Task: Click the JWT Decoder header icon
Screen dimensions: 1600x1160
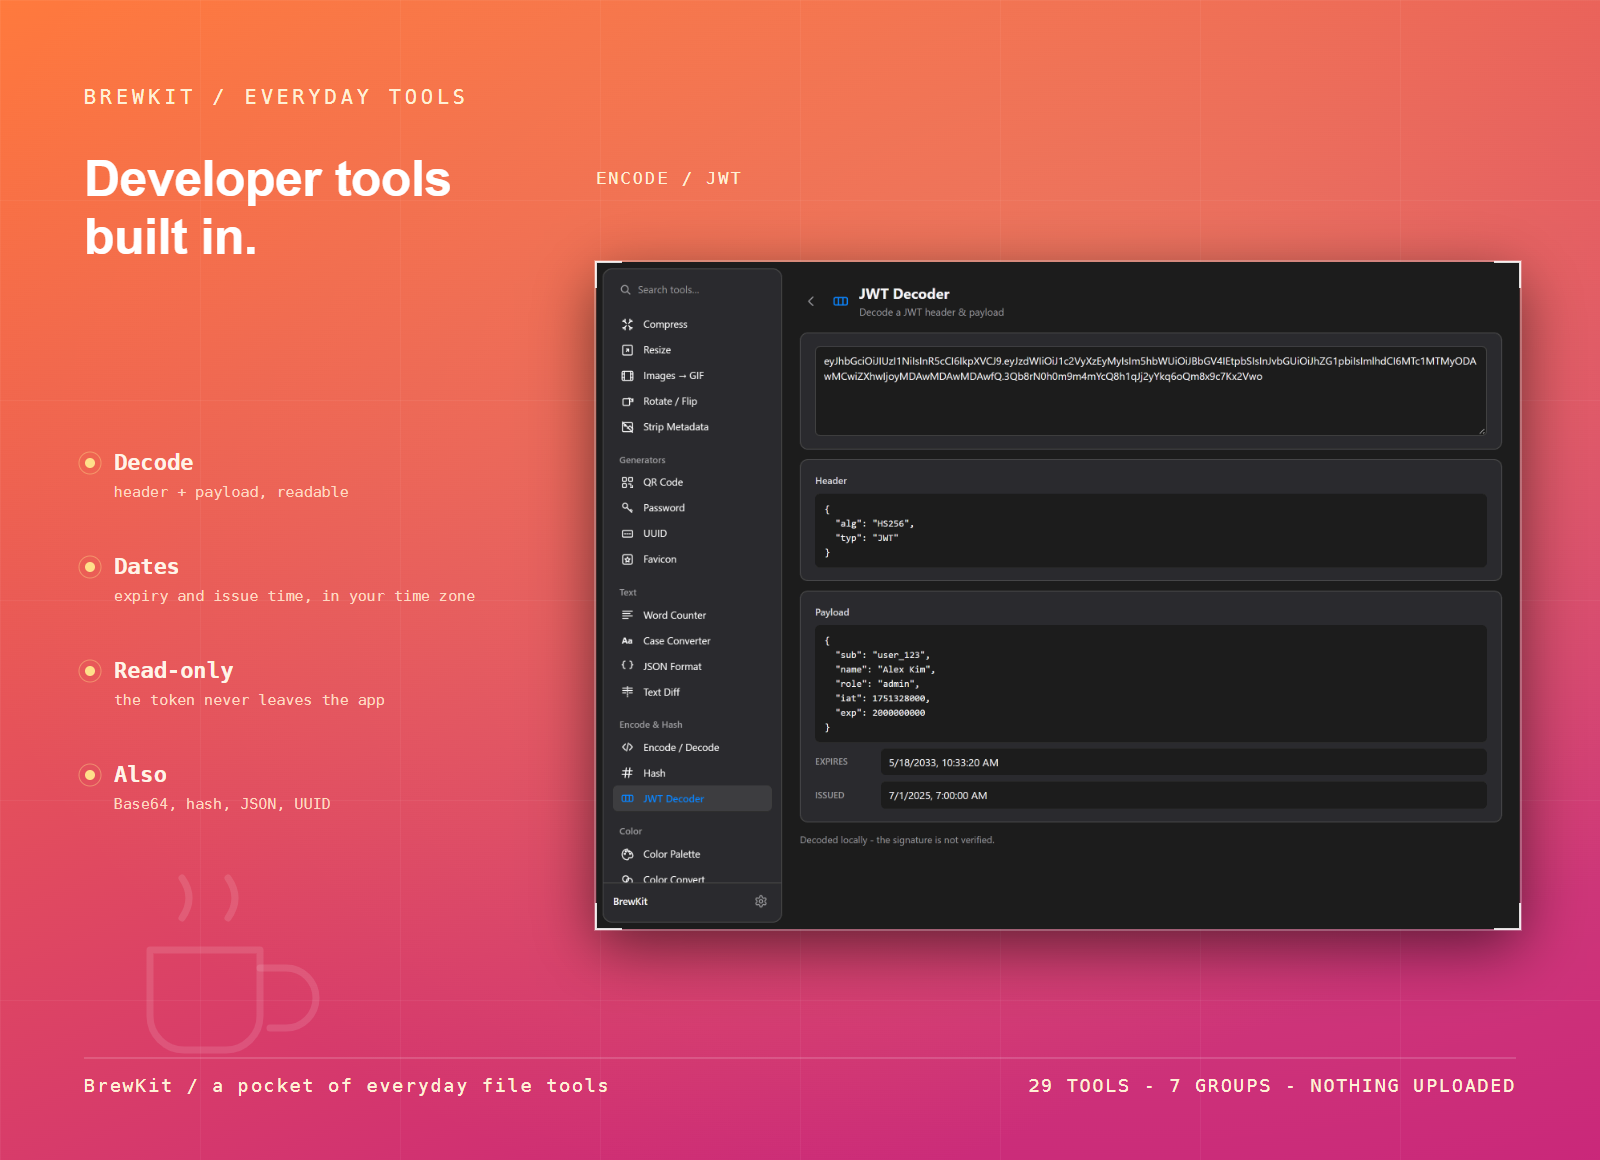Action: (840, 301)
